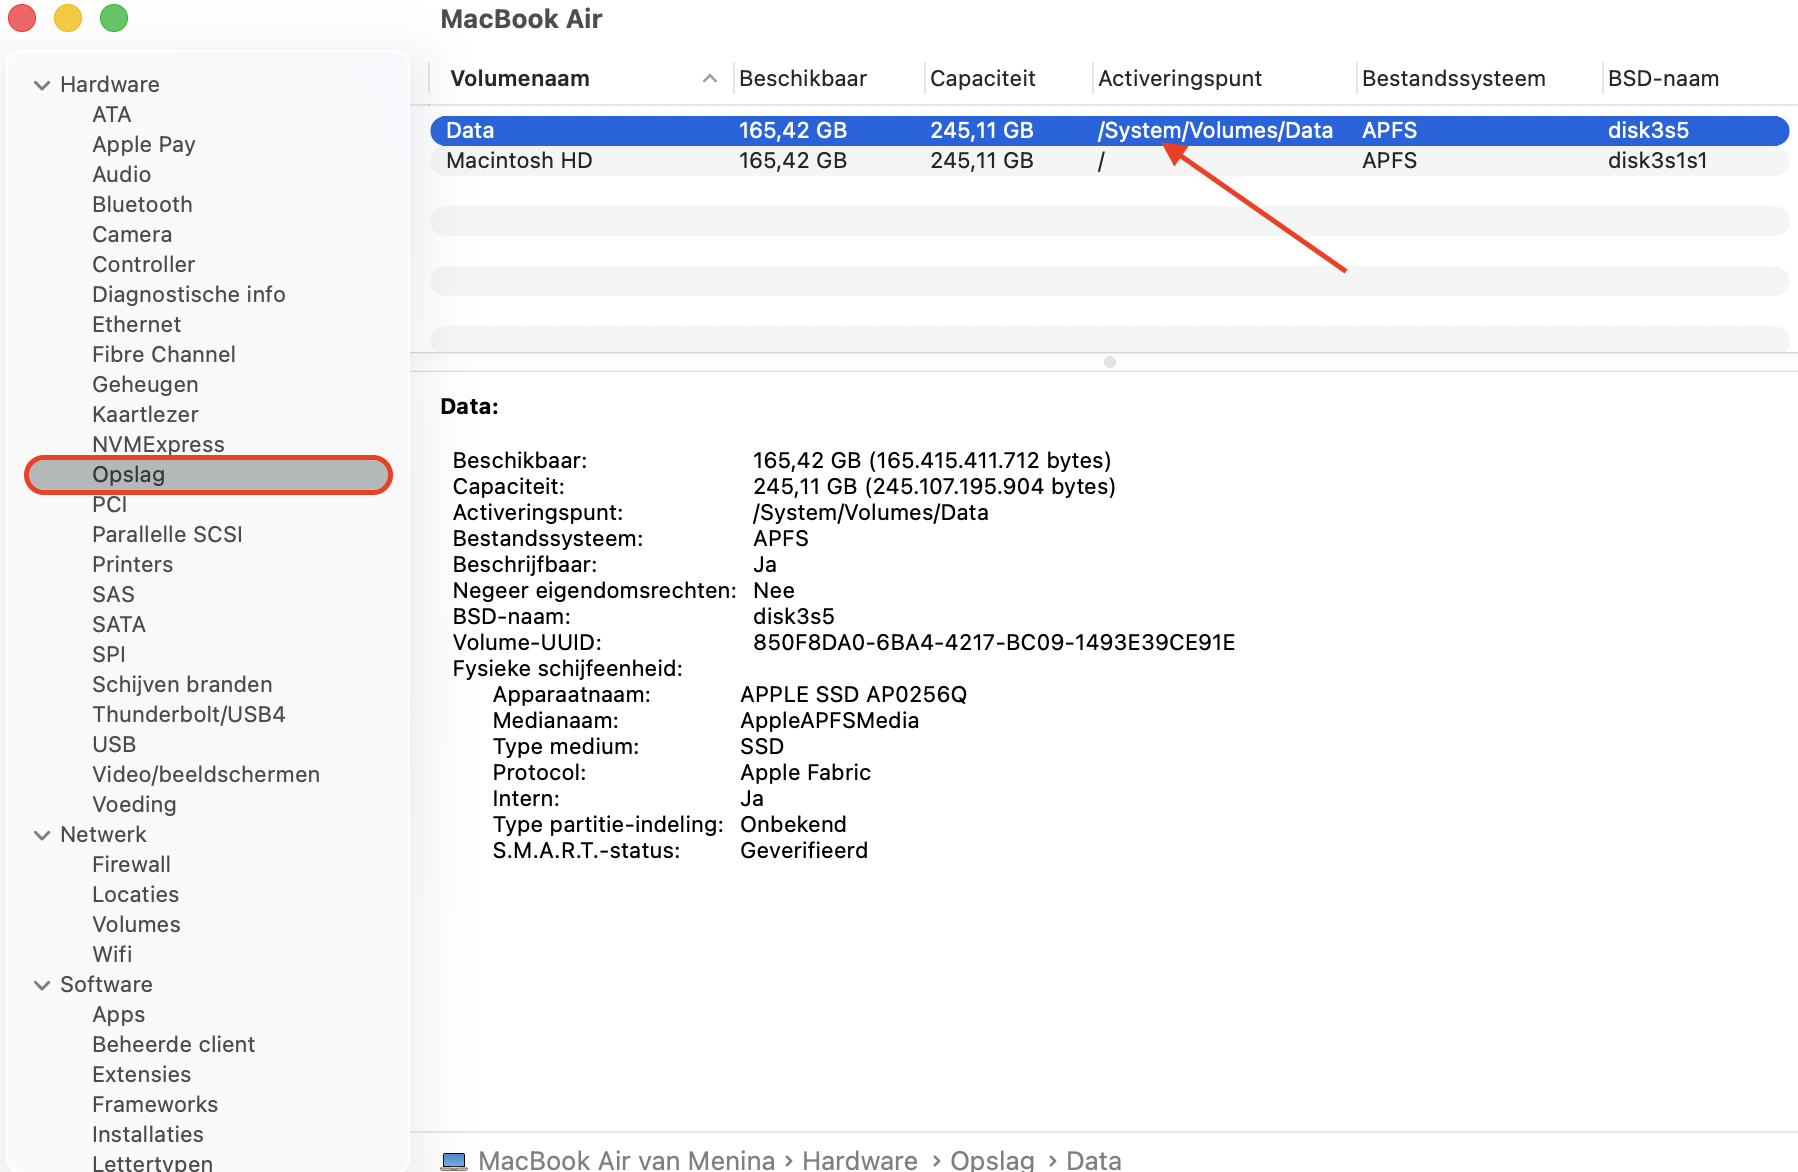
Task: Select Opslag in the sidebar
Action: [x=130, y=474]
